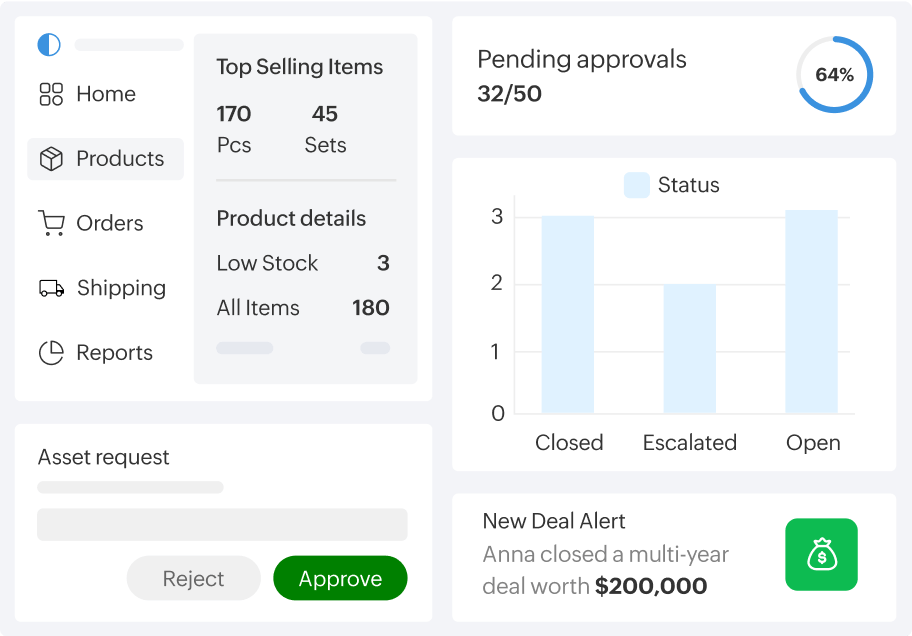
Task: Open Orders using the shopping cart icon
Action: point(52,222)
